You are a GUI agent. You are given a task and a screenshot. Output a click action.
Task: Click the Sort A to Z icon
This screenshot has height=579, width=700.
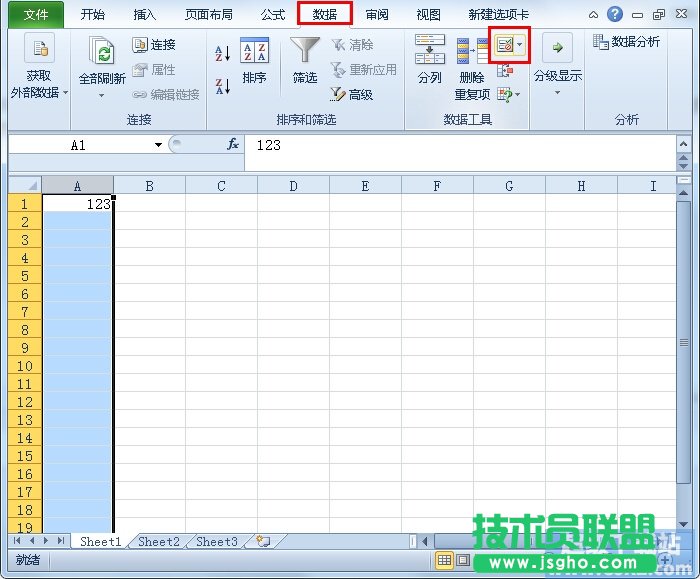223,53
